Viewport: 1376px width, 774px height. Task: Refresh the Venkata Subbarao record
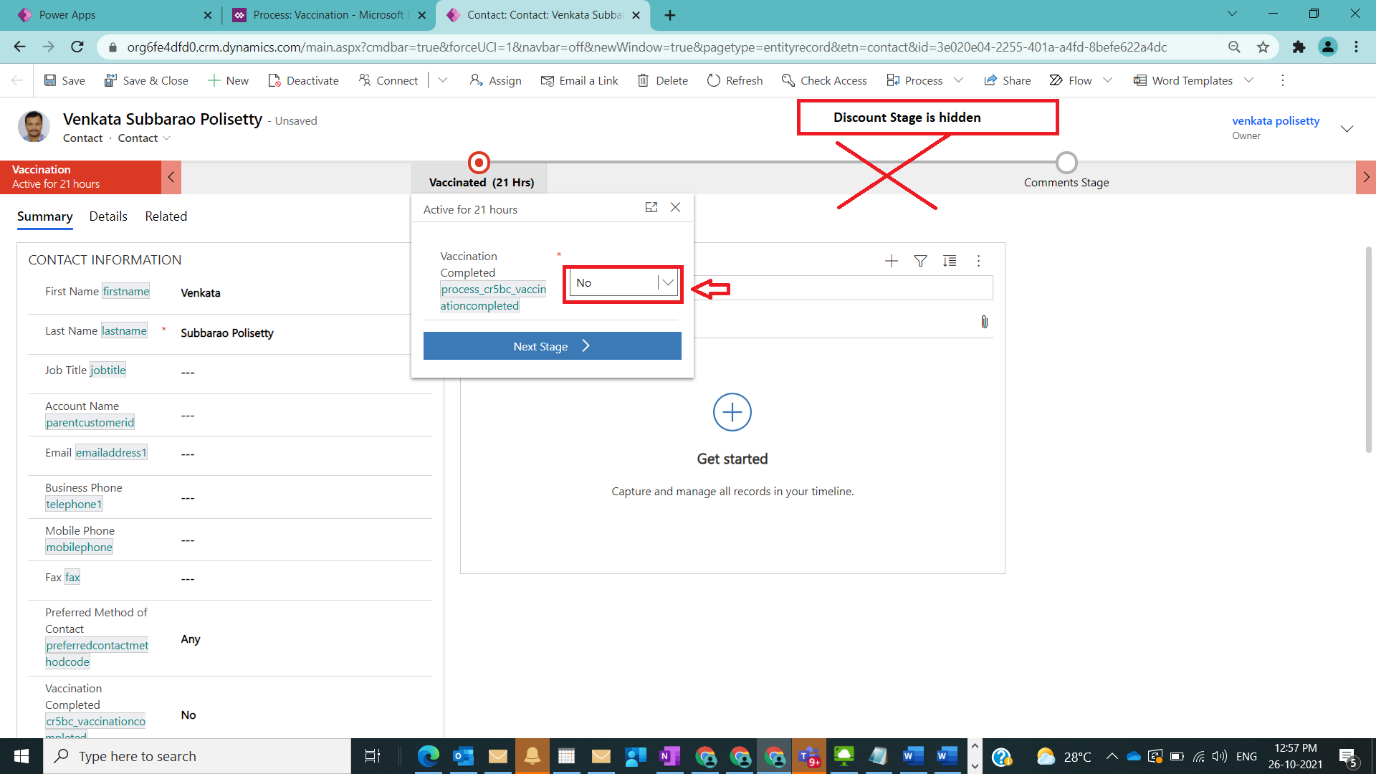tap(735, 80)
